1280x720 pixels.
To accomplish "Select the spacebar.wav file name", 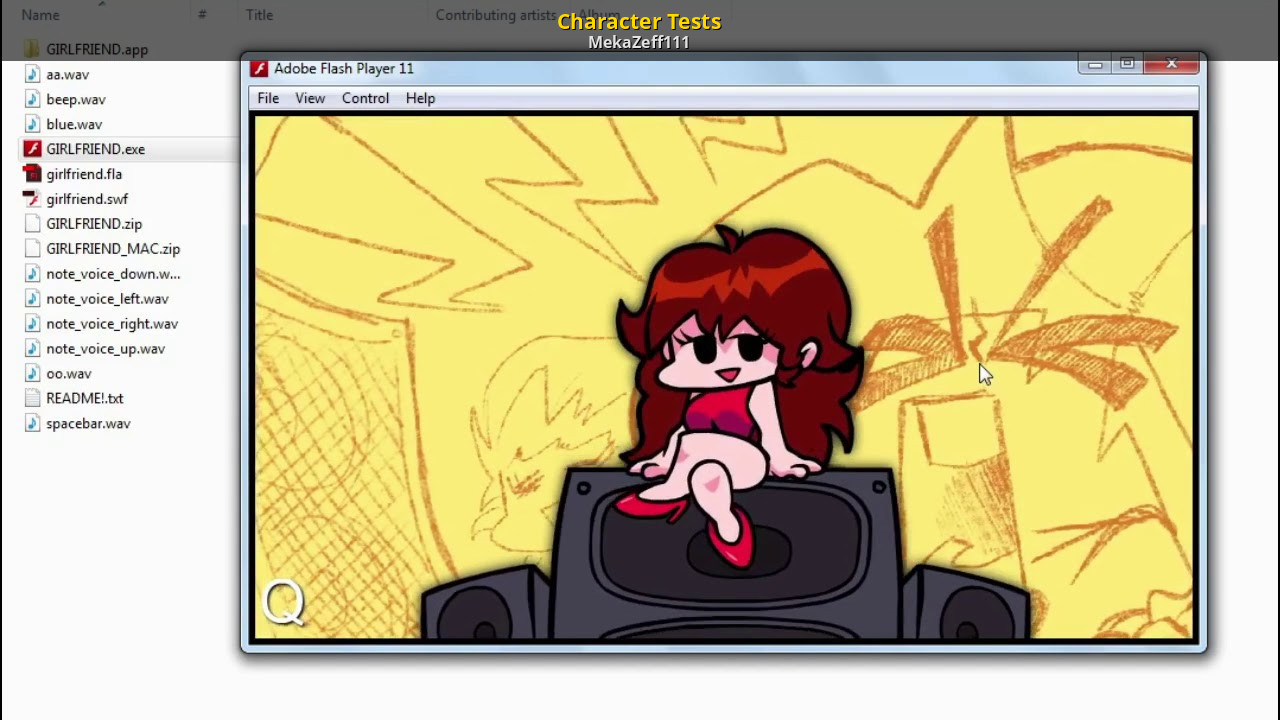I will point(88,423).
